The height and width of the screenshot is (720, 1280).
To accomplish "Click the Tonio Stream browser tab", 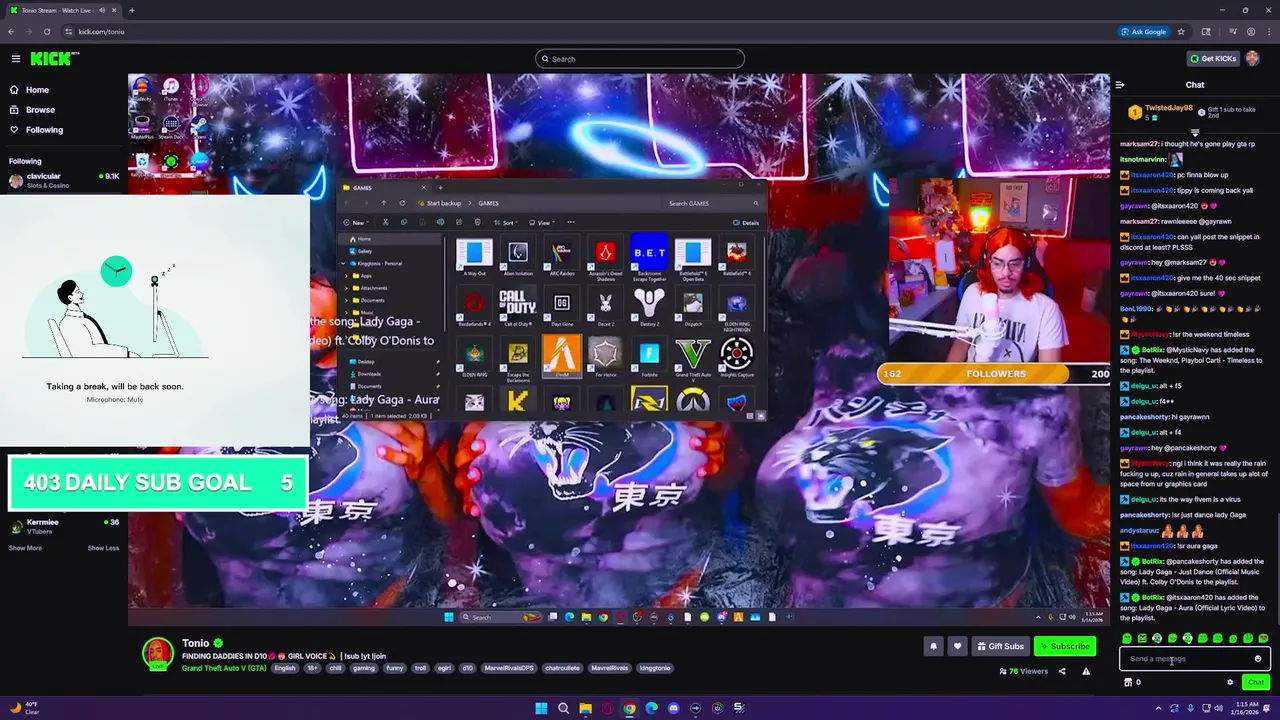I will pyautogui.click(x=62, y=10).
